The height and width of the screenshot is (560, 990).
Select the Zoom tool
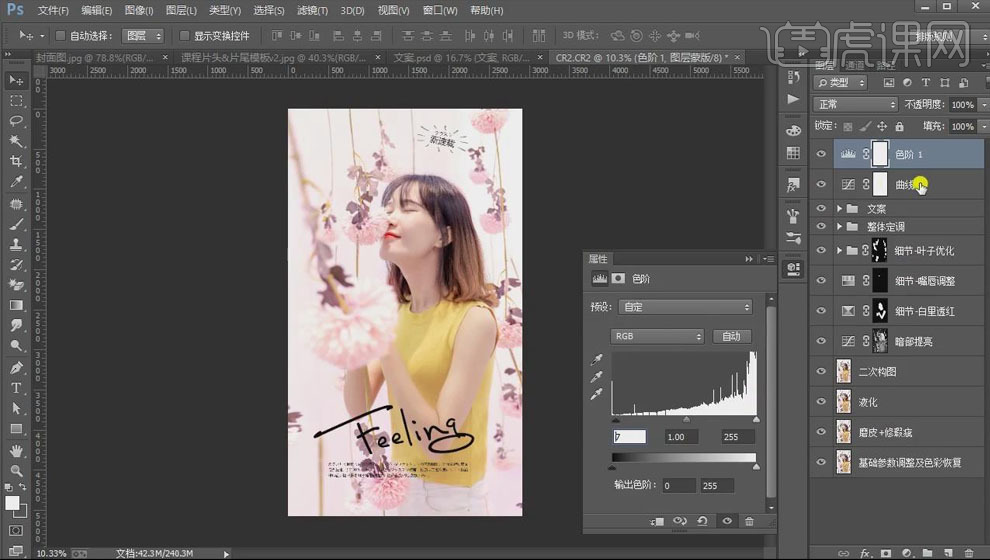click(x=16, y=470)
